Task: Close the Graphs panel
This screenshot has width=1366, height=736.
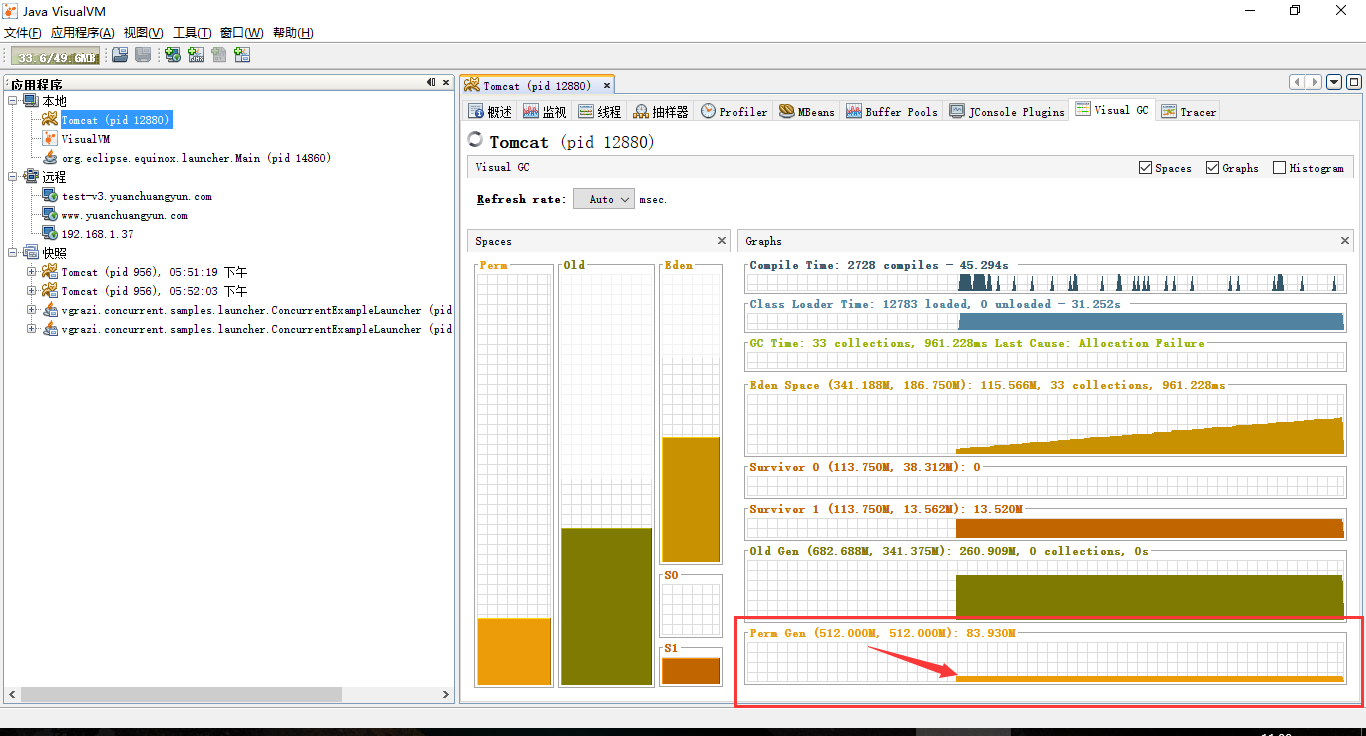Action: point(1345,241)
